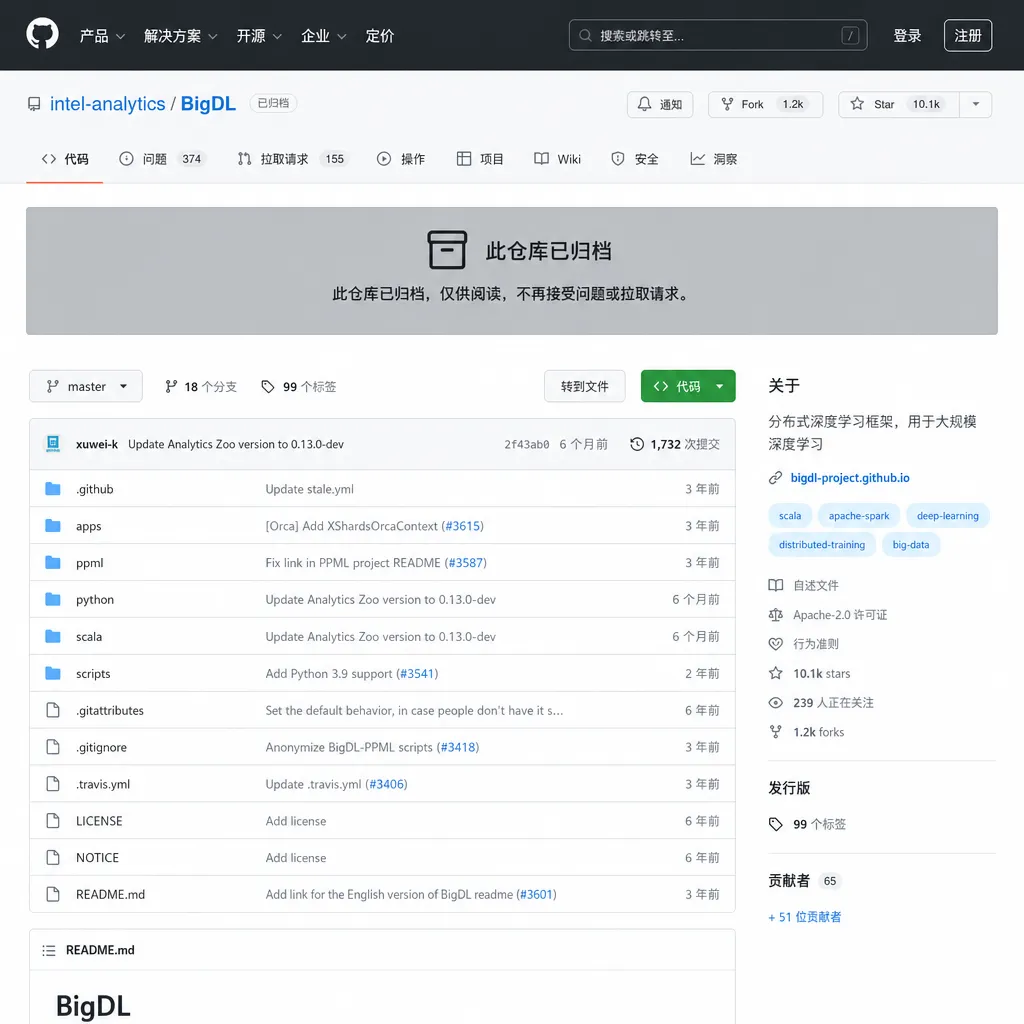Click the apache-spark topic tag
The width and height of the screenshot is (1024, 1024).
pos(859,516)
